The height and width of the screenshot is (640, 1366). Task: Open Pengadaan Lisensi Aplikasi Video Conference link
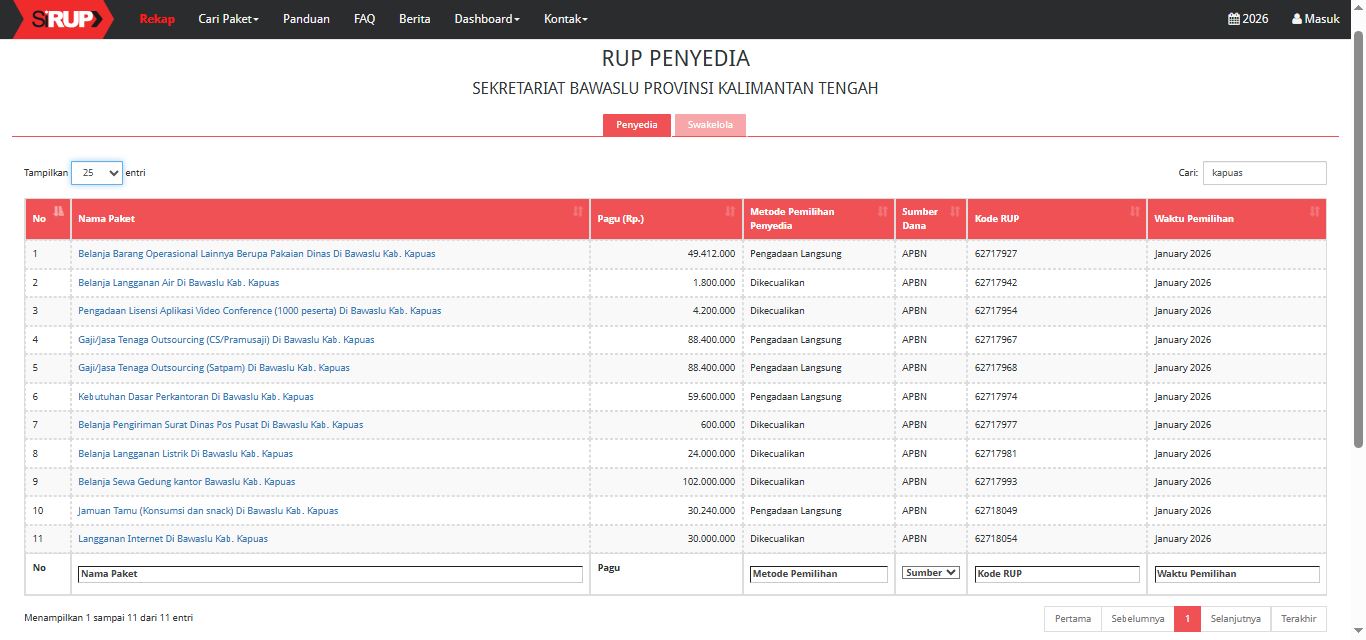[x=260, y=311]
